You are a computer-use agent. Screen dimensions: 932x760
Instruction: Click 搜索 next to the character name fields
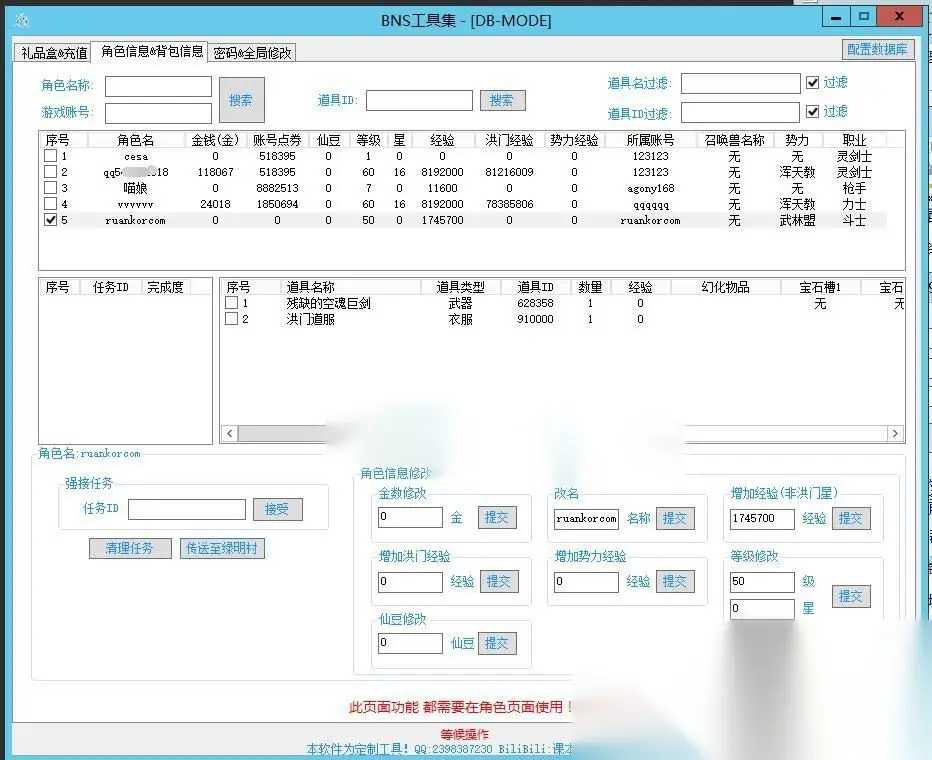[241, 100]
